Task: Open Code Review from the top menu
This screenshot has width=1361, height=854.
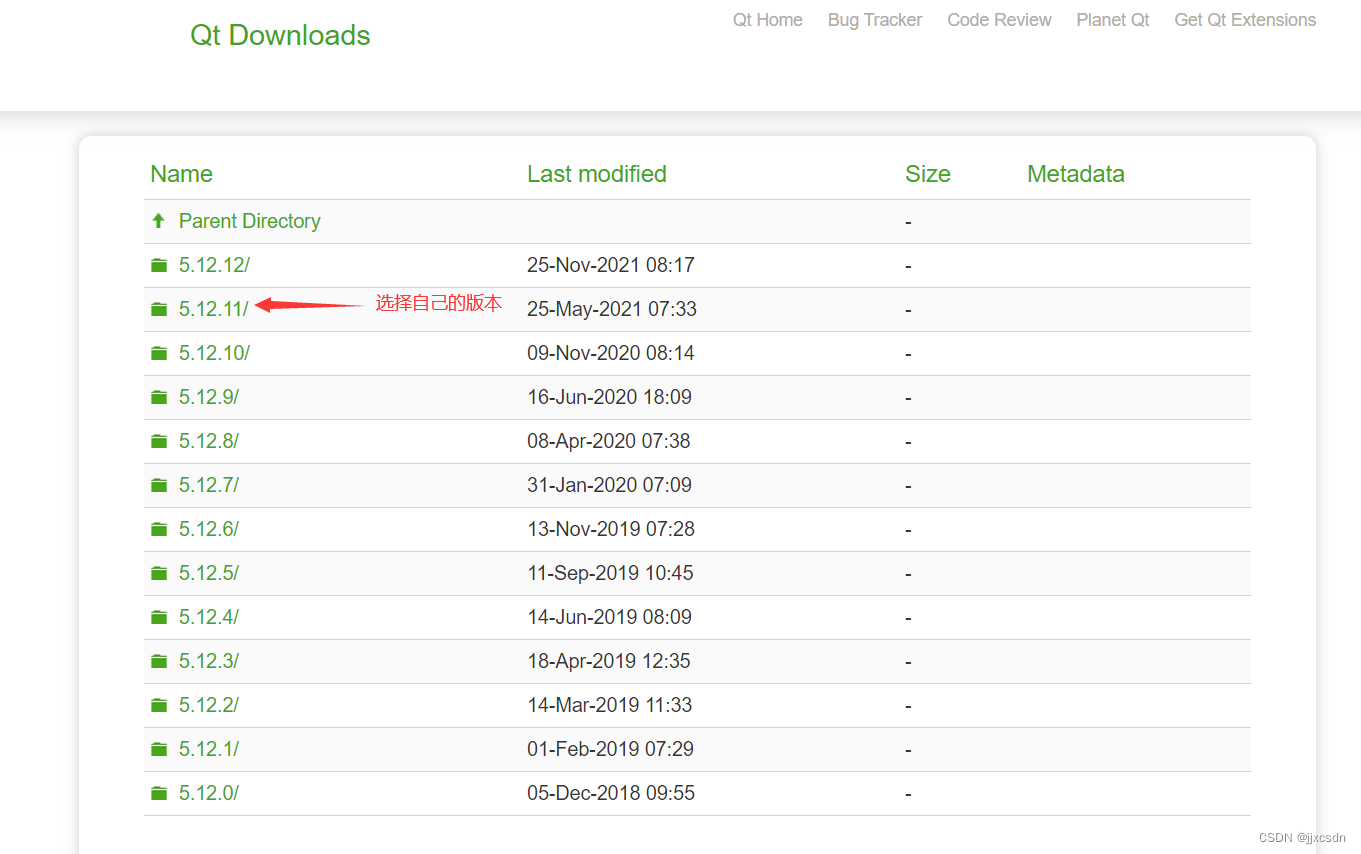Action: pyautogui.click(x=999, y=20)
